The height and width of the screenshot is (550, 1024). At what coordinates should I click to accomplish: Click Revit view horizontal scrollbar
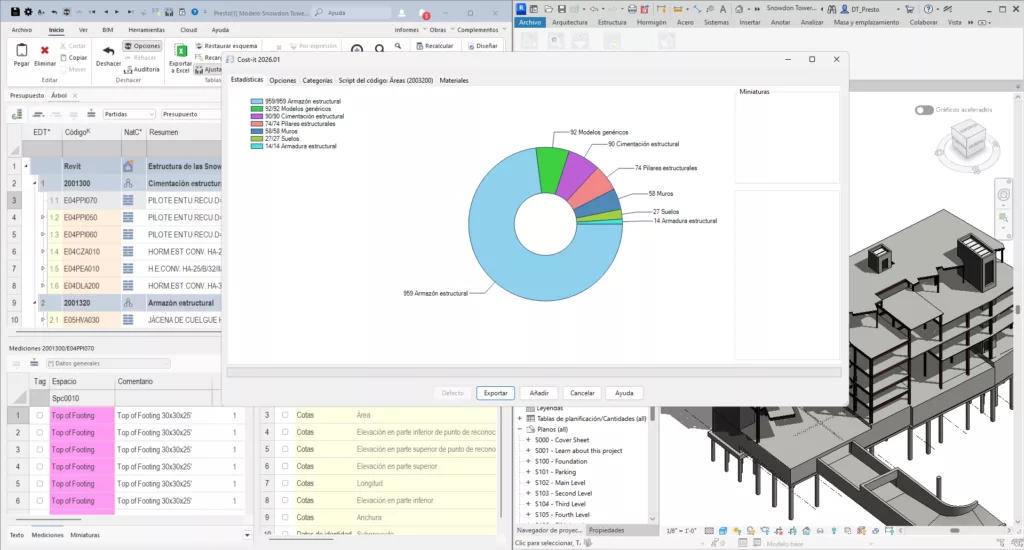[955, 530]
